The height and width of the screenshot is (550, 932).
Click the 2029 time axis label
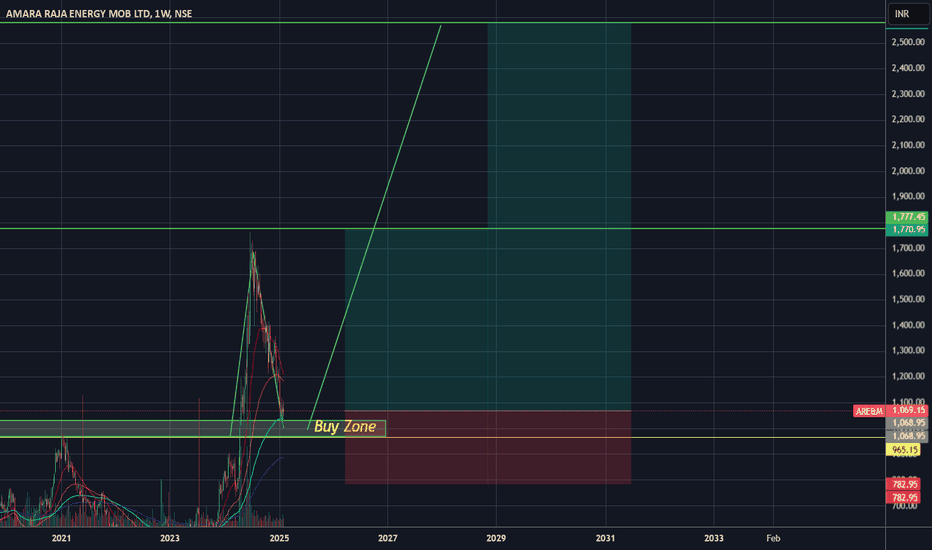pos(496,538)
